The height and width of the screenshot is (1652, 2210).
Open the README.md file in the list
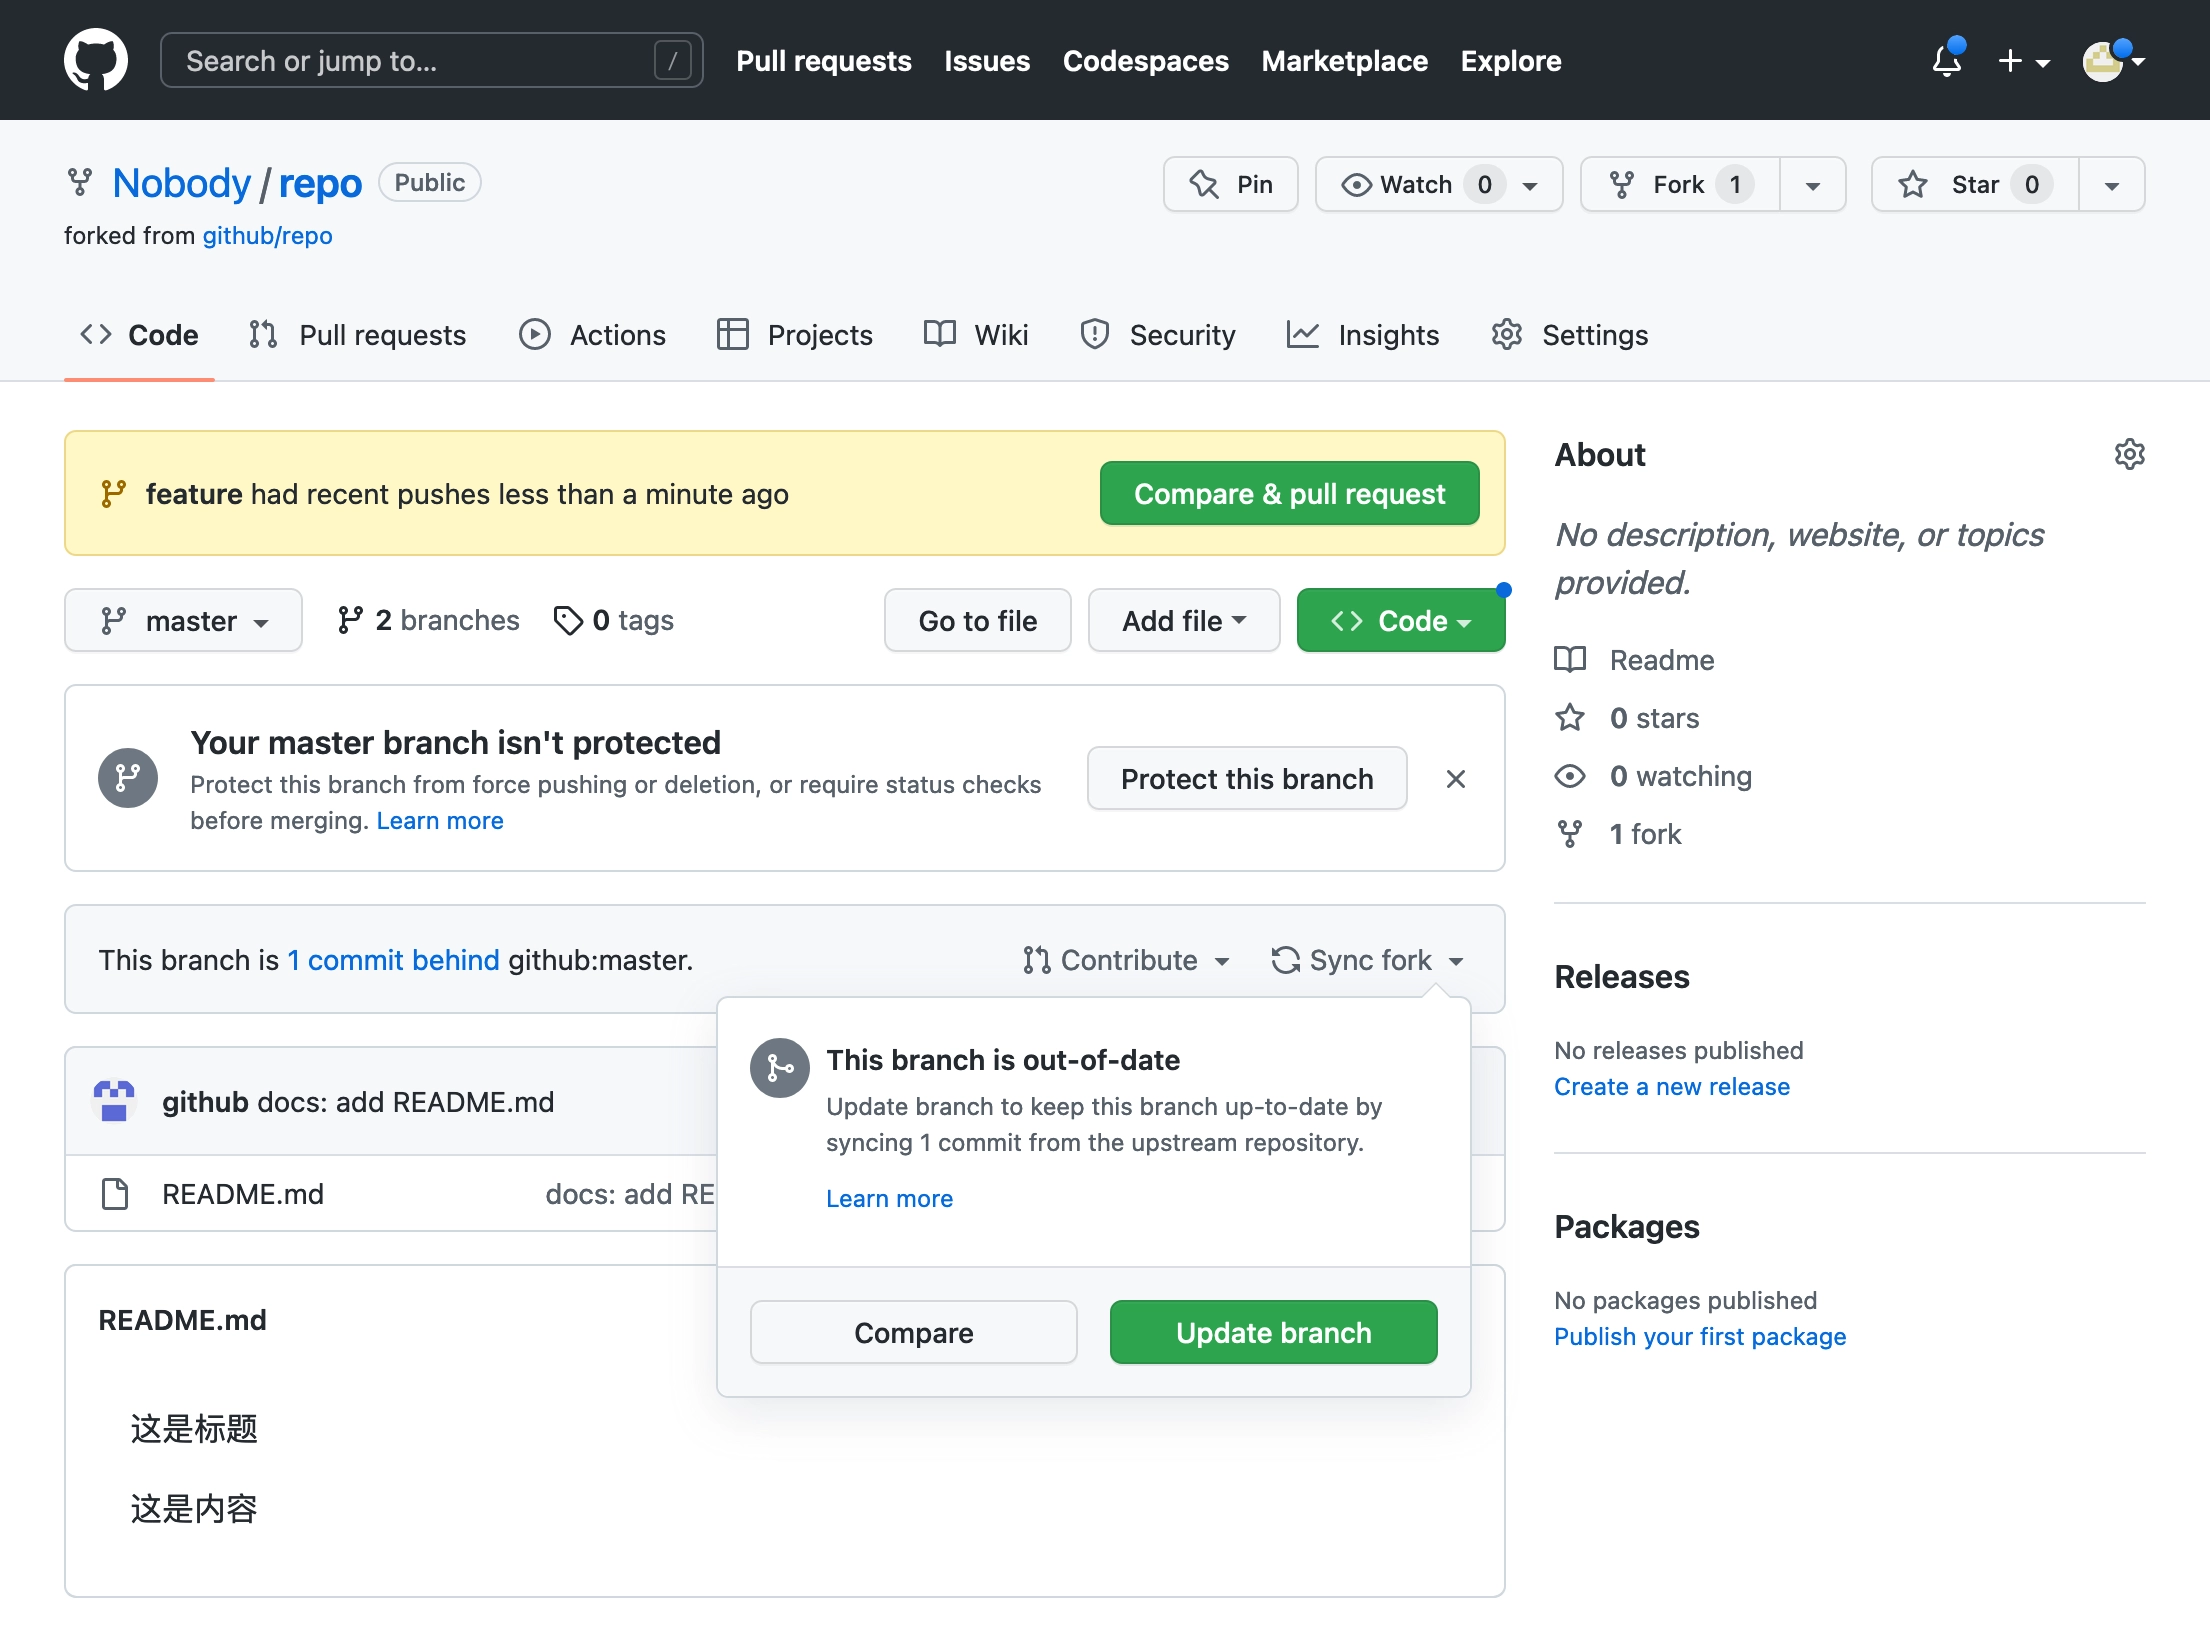click(x=243, y=1193)
